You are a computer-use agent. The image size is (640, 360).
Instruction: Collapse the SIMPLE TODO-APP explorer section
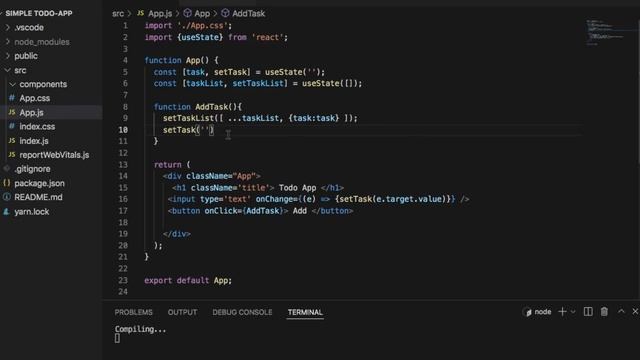2,13
